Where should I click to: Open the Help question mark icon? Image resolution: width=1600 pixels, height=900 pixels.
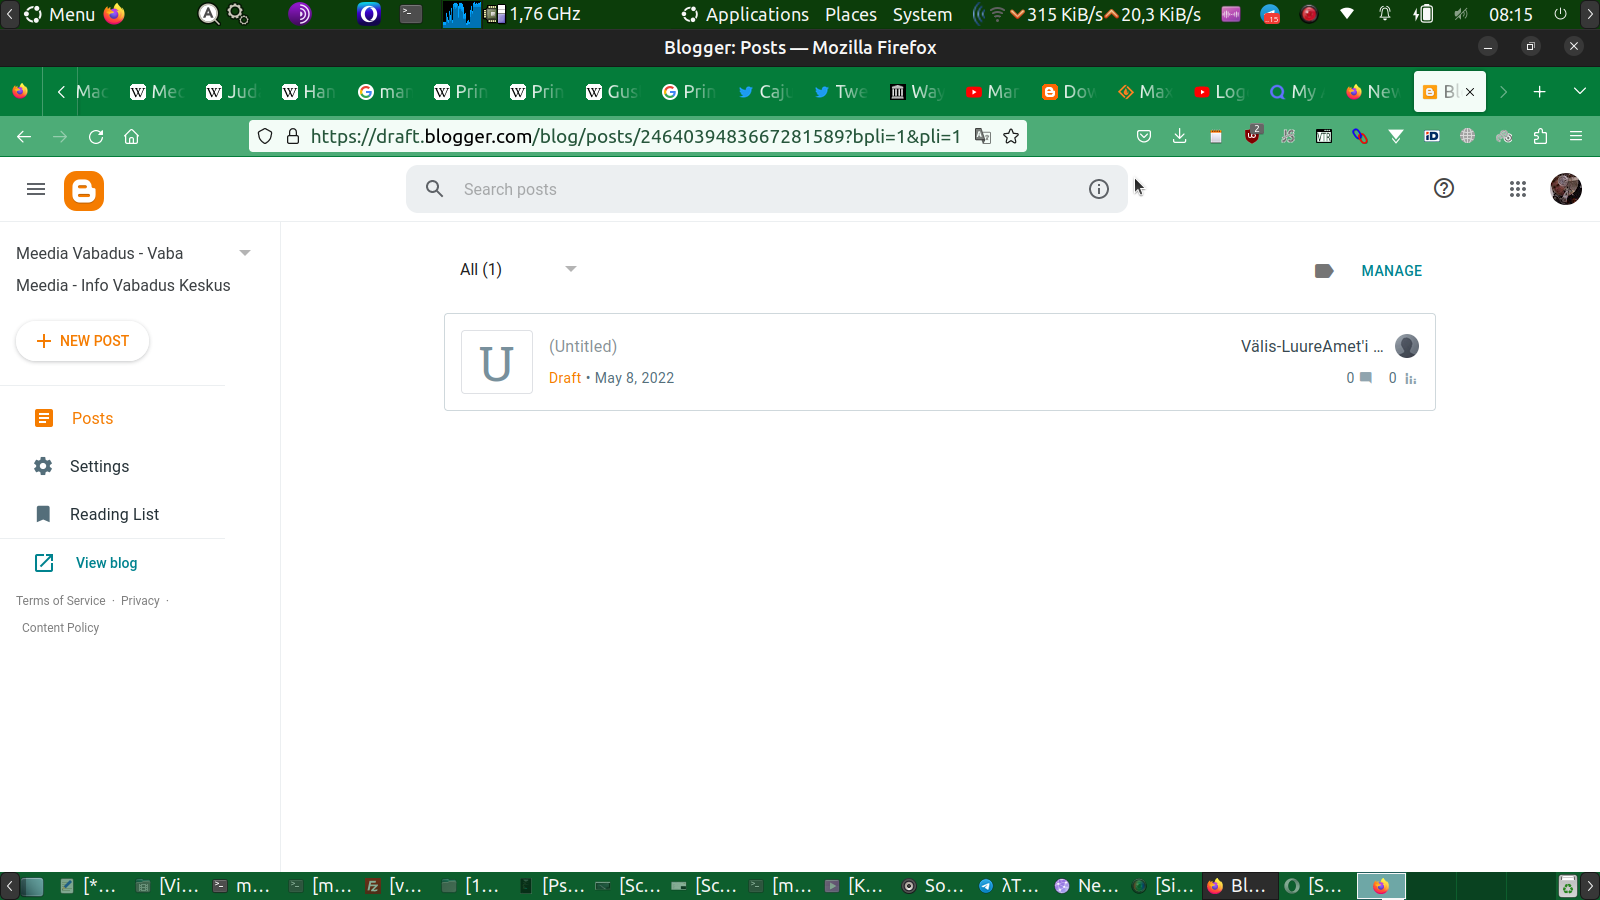1444,188
